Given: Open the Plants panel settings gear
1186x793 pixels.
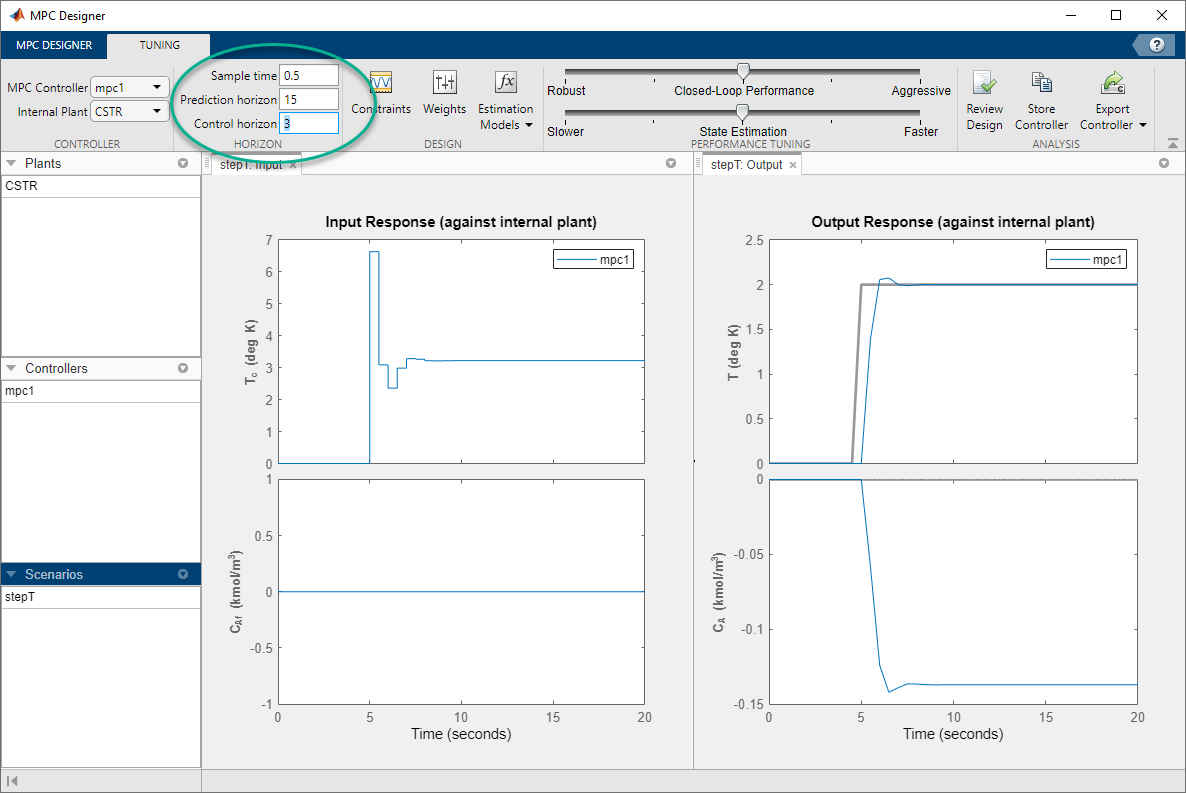Looking at the screenshot, I should [183, 163].
